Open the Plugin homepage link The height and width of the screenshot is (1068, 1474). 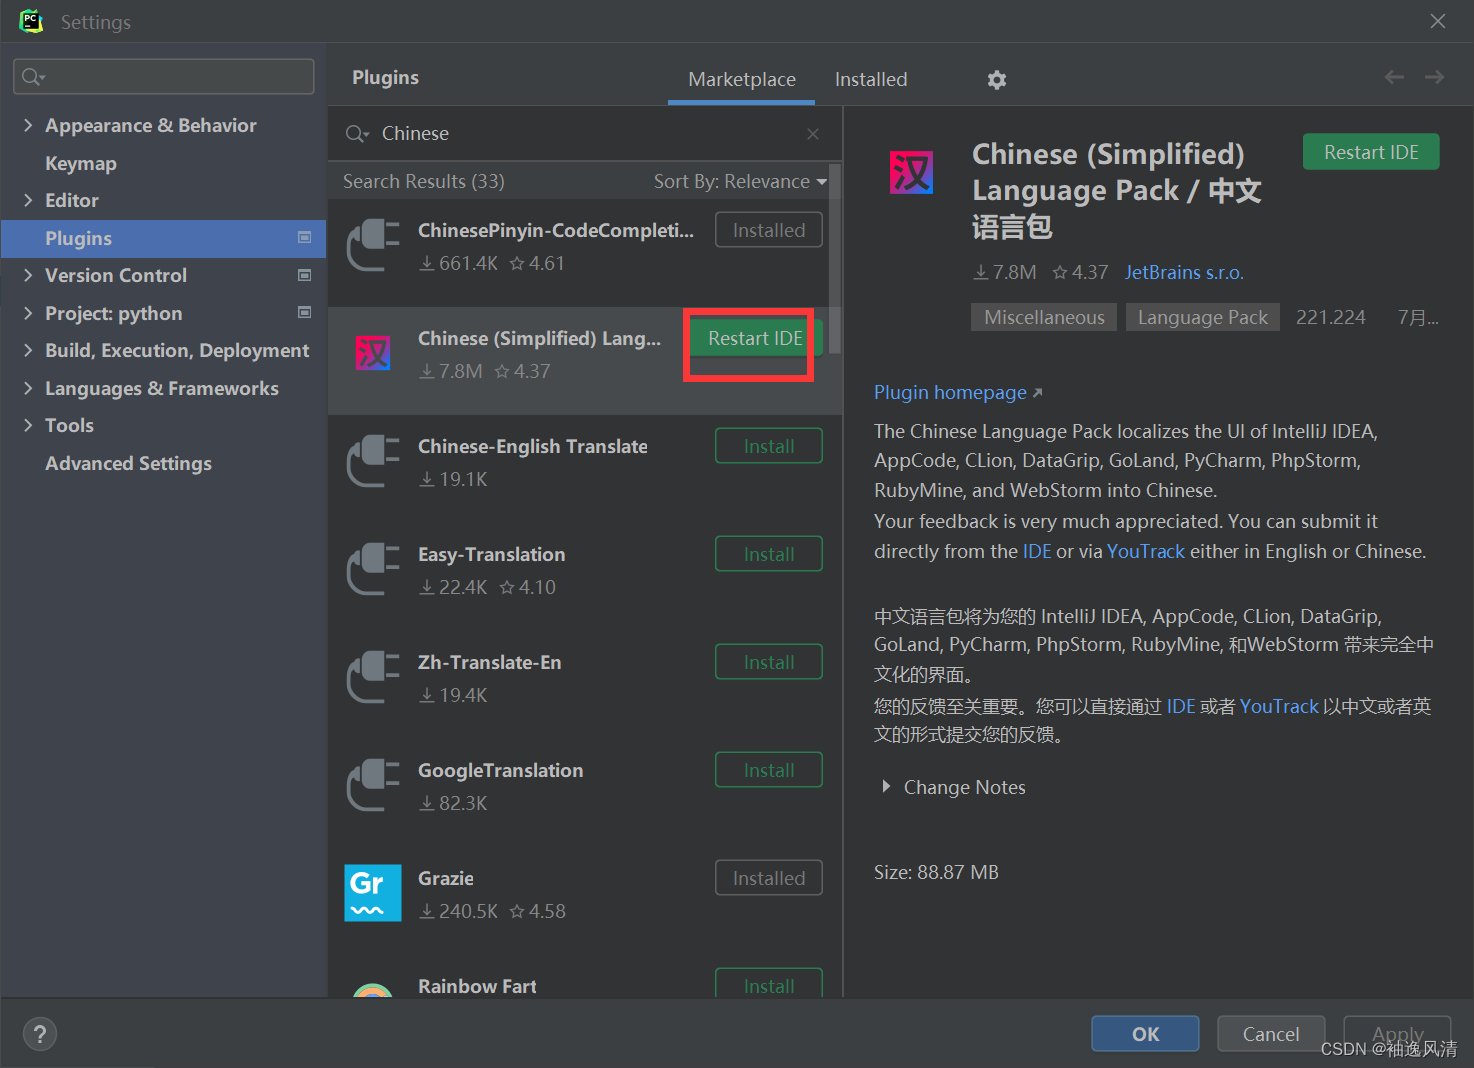(x=958, y=392)
